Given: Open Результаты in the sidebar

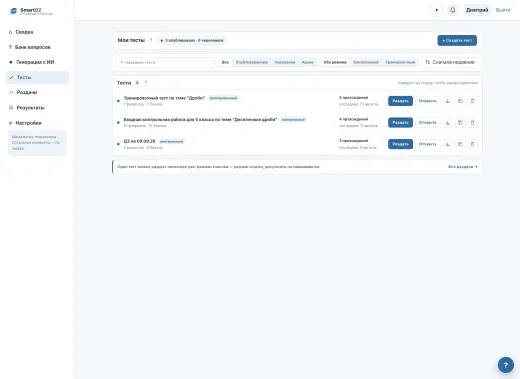Looking at the screenshot, I should click(x=37, y=108).
